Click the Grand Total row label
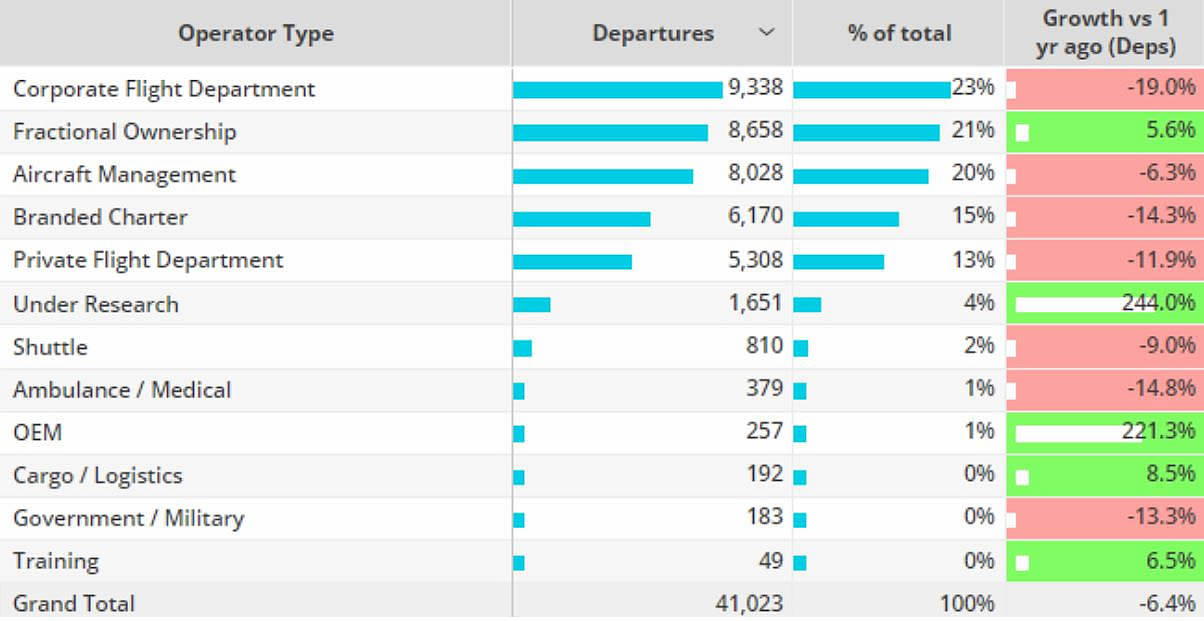 pos(74,604)
